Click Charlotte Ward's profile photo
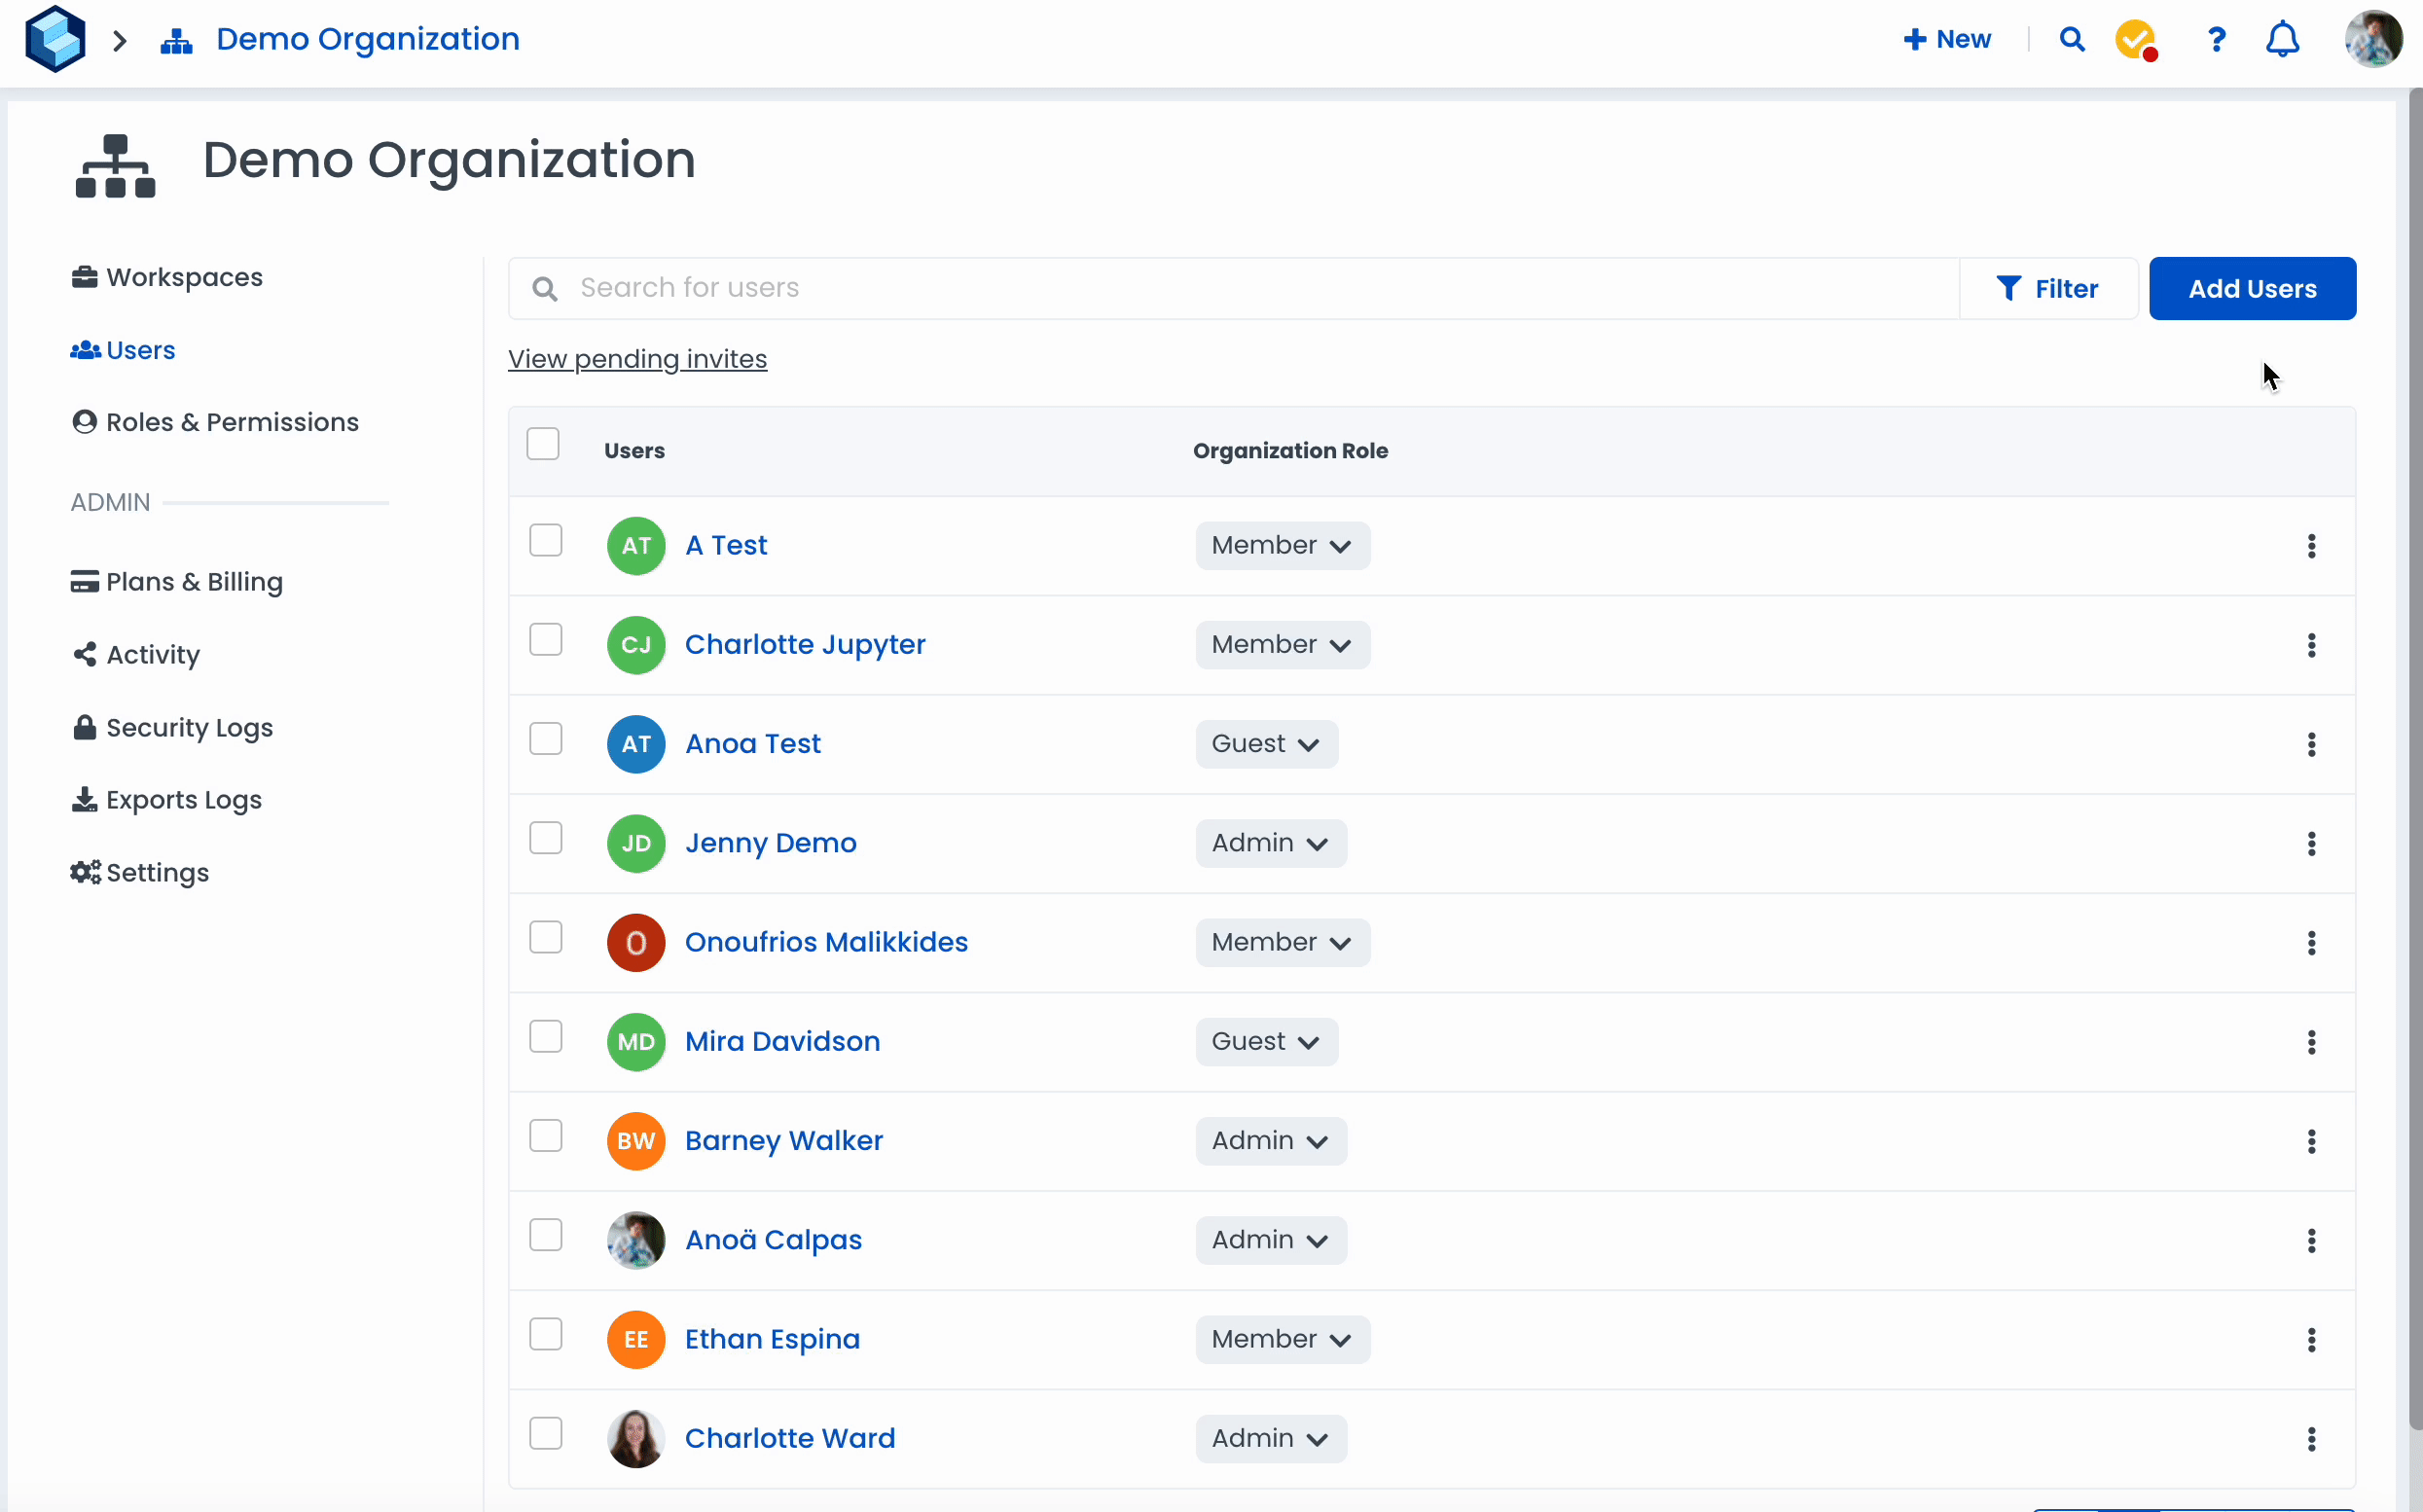This screenshot has width=2423, height=1512. (x=636, y=1439)
